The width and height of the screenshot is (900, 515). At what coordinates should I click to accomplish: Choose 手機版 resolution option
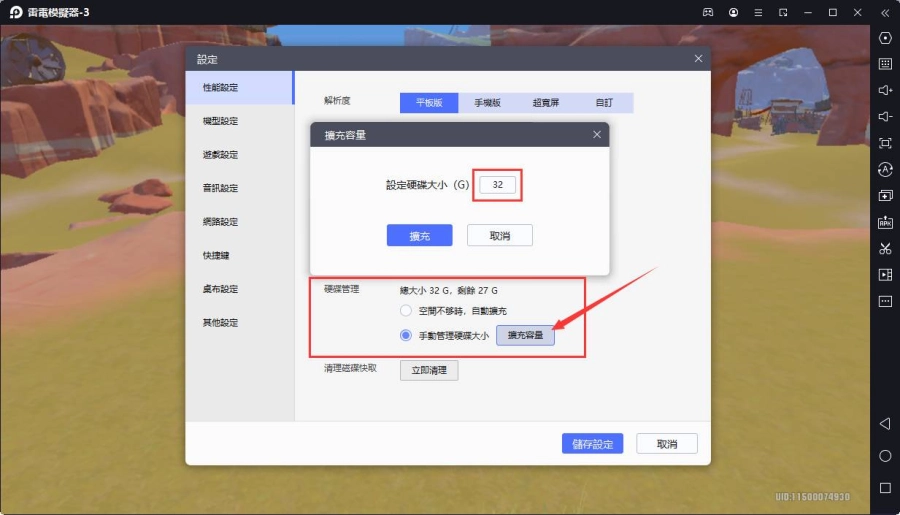click(x=487, y=103)
